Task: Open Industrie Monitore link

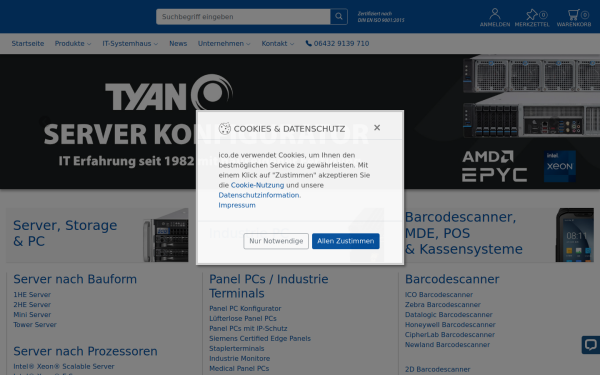Action: click(240, 358)
